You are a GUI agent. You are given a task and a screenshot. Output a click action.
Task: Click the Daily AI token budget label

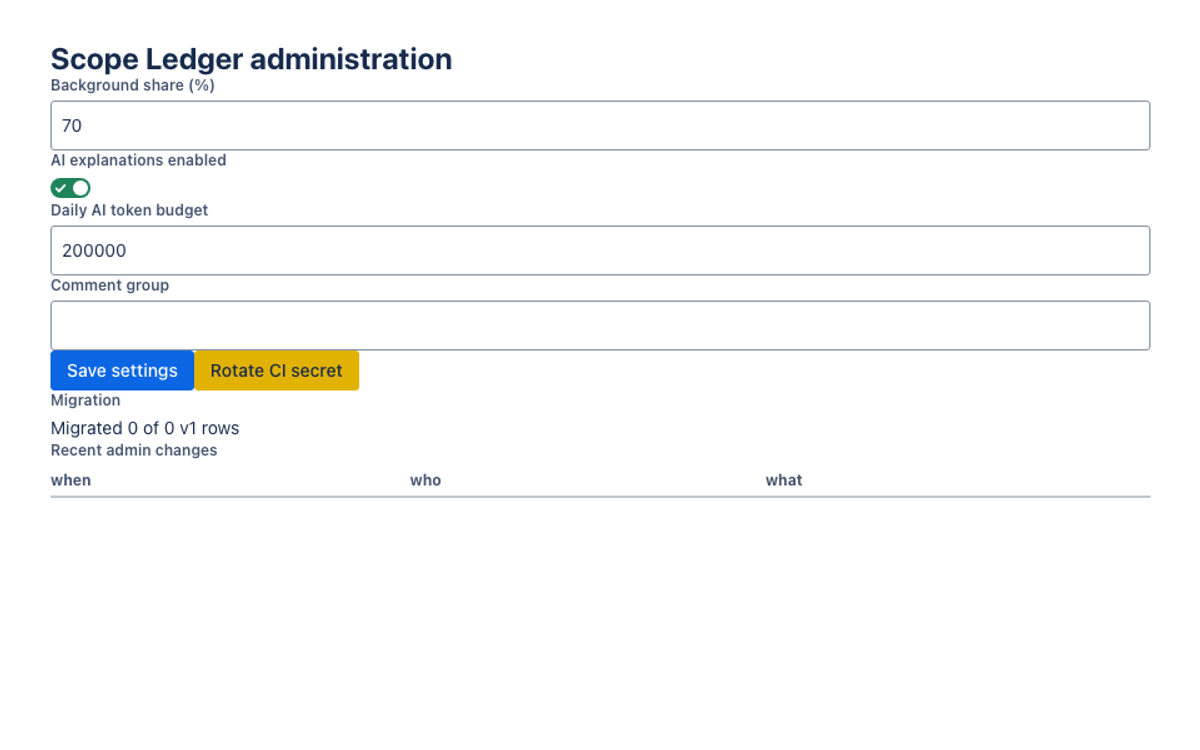coord(129,210)
